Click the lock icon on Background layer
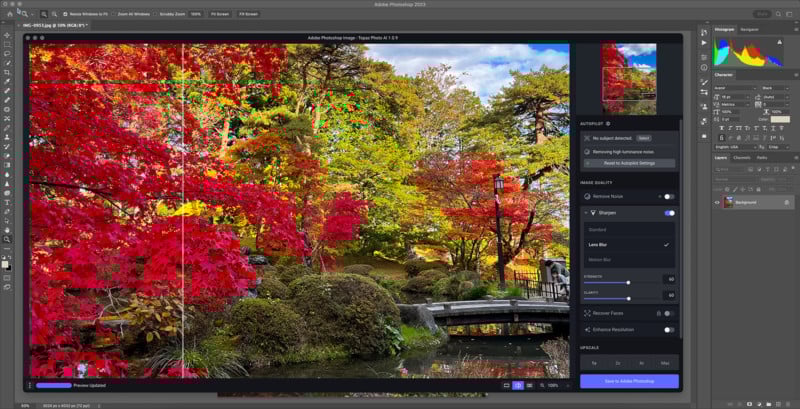The height and width of the screenshot is (409, 800). [x=786, y=202]
